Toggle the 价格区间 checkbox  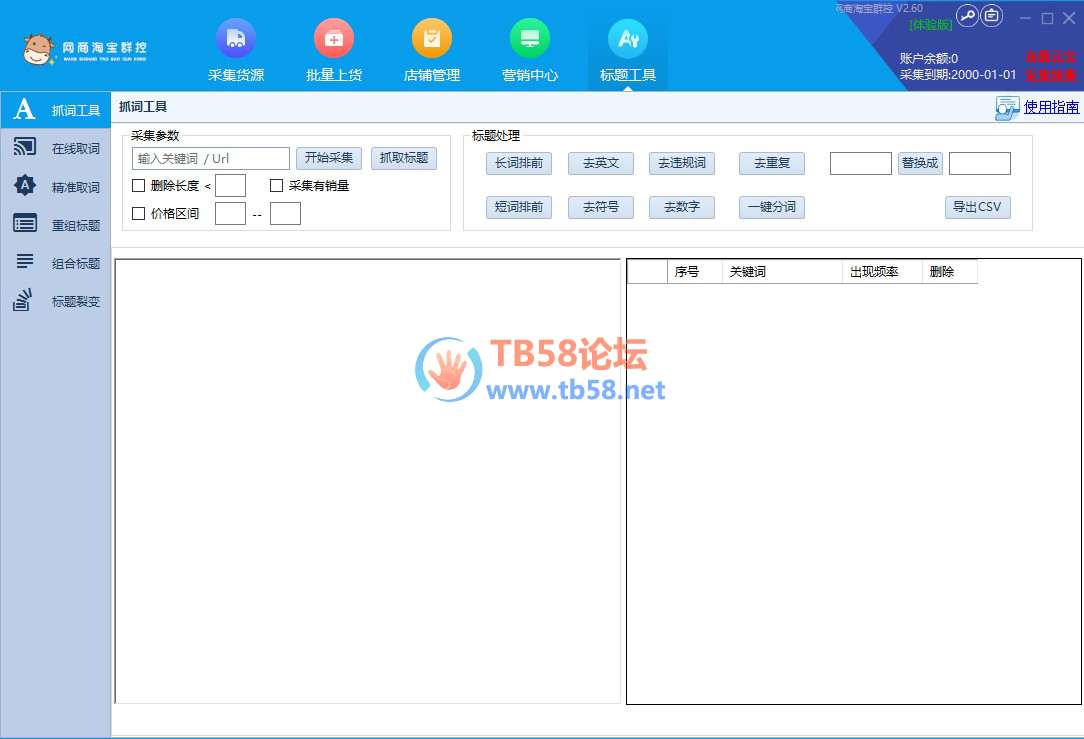(138, 214)
